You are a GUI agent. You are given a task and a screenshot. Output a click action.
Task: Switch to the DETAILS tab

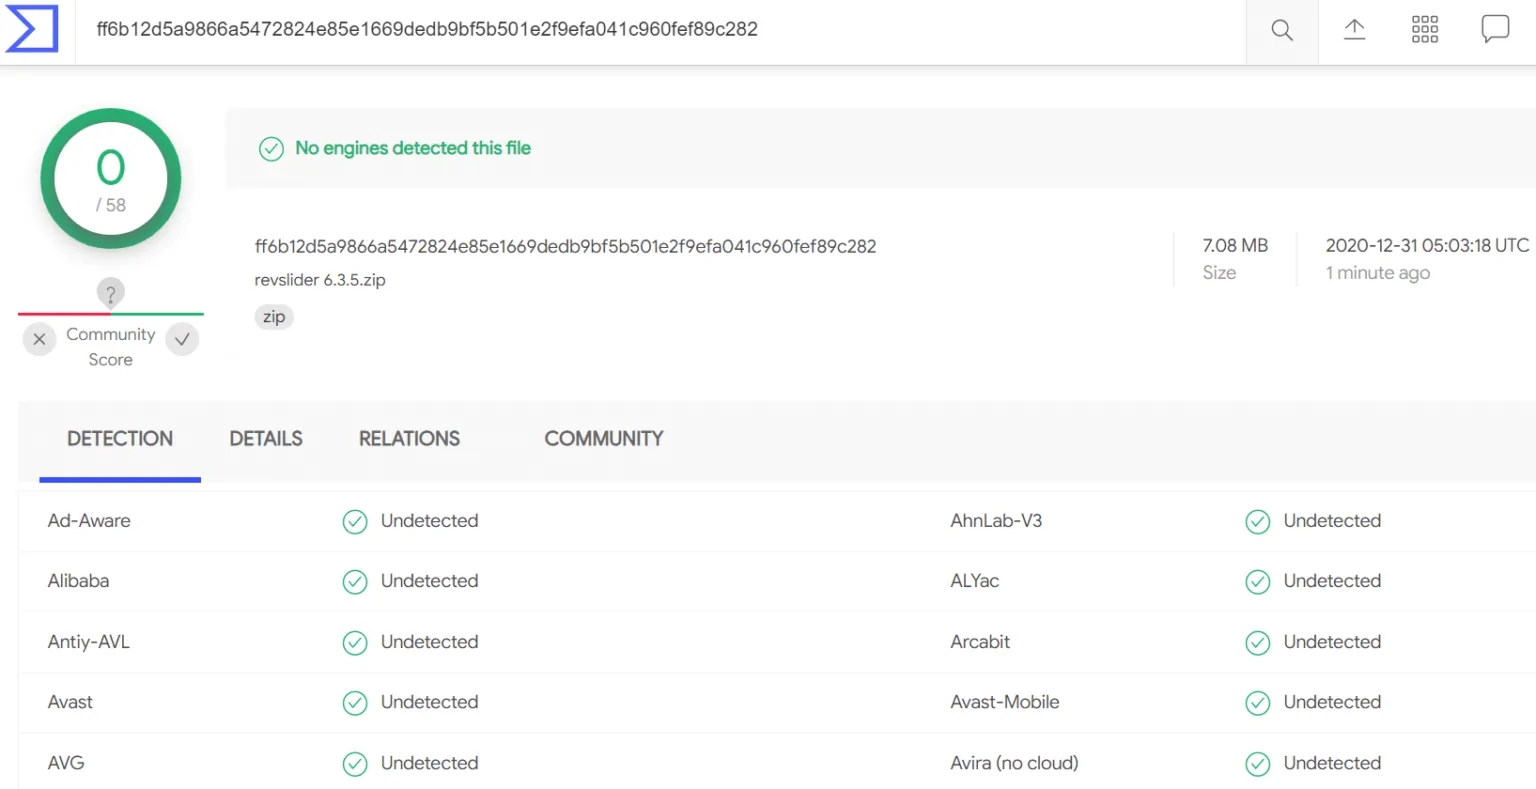266,439
